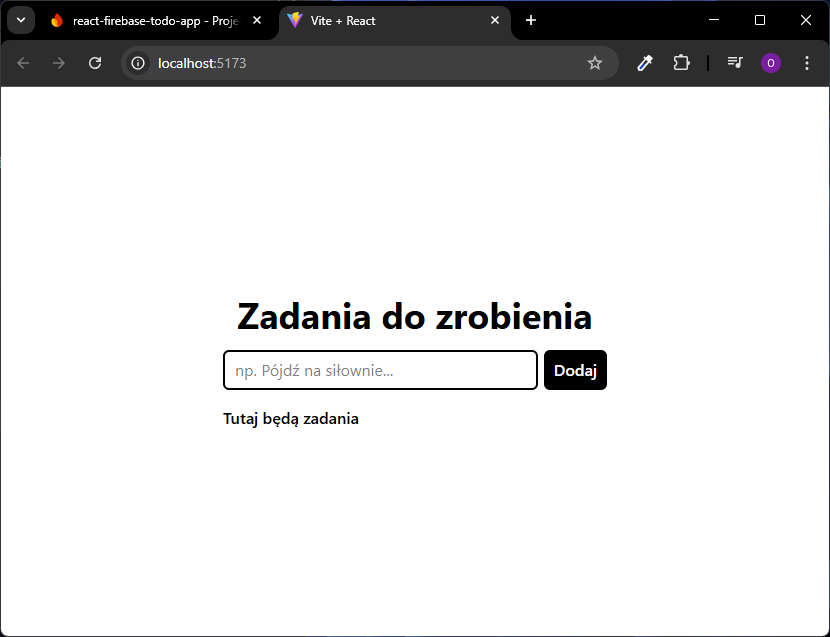Go back to the previous page
Image resolution: width=830 pixels, height=637 pixels.
23,64
